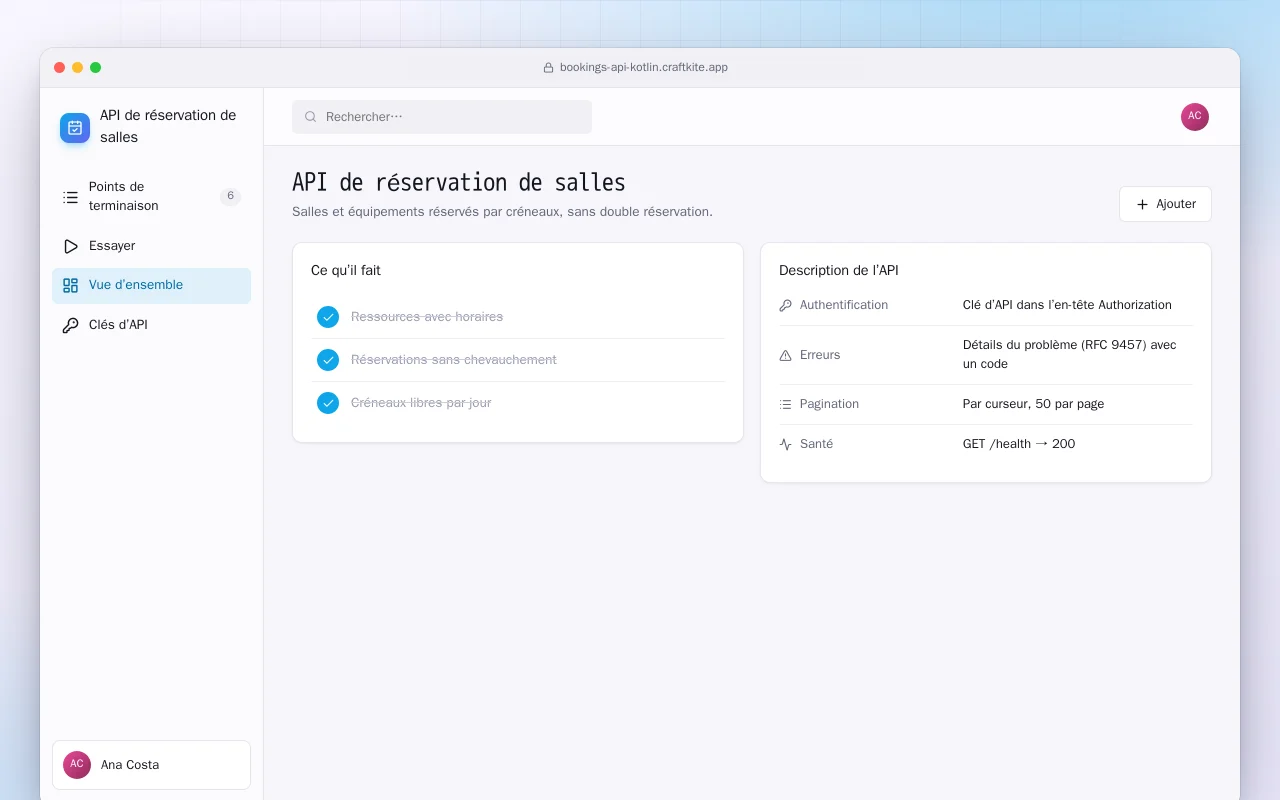Uncheck Réservations sans chevauchement
The height and width of the screenshot is (800, 1280).
[328, 360]
